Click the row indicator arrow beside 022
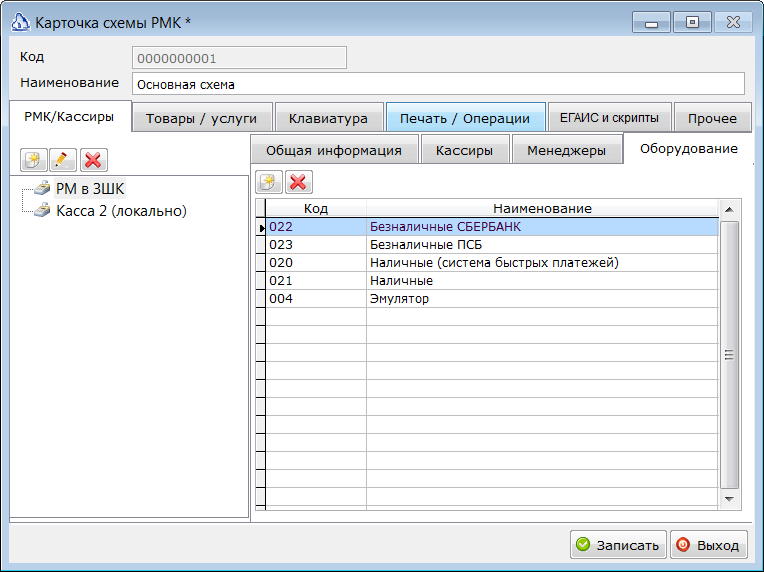The width and height of the screenshot is (764, 572). (261, 227)
